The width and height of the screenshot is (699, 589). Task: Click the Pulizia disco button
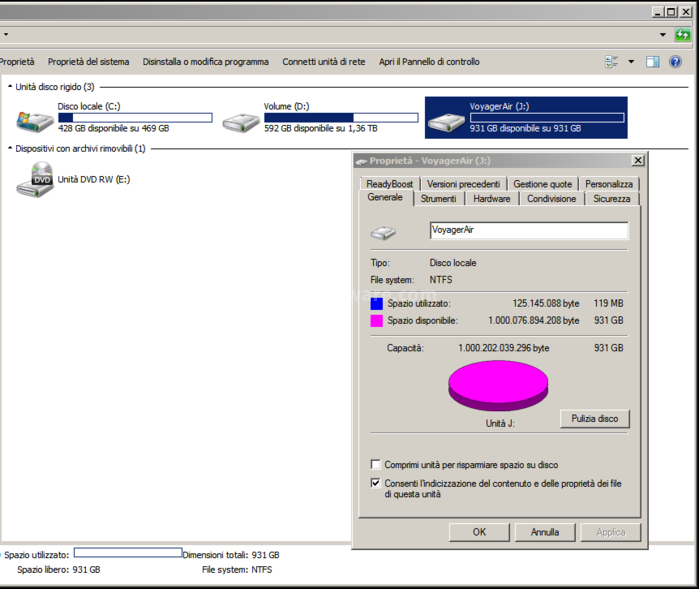(595, 419)
